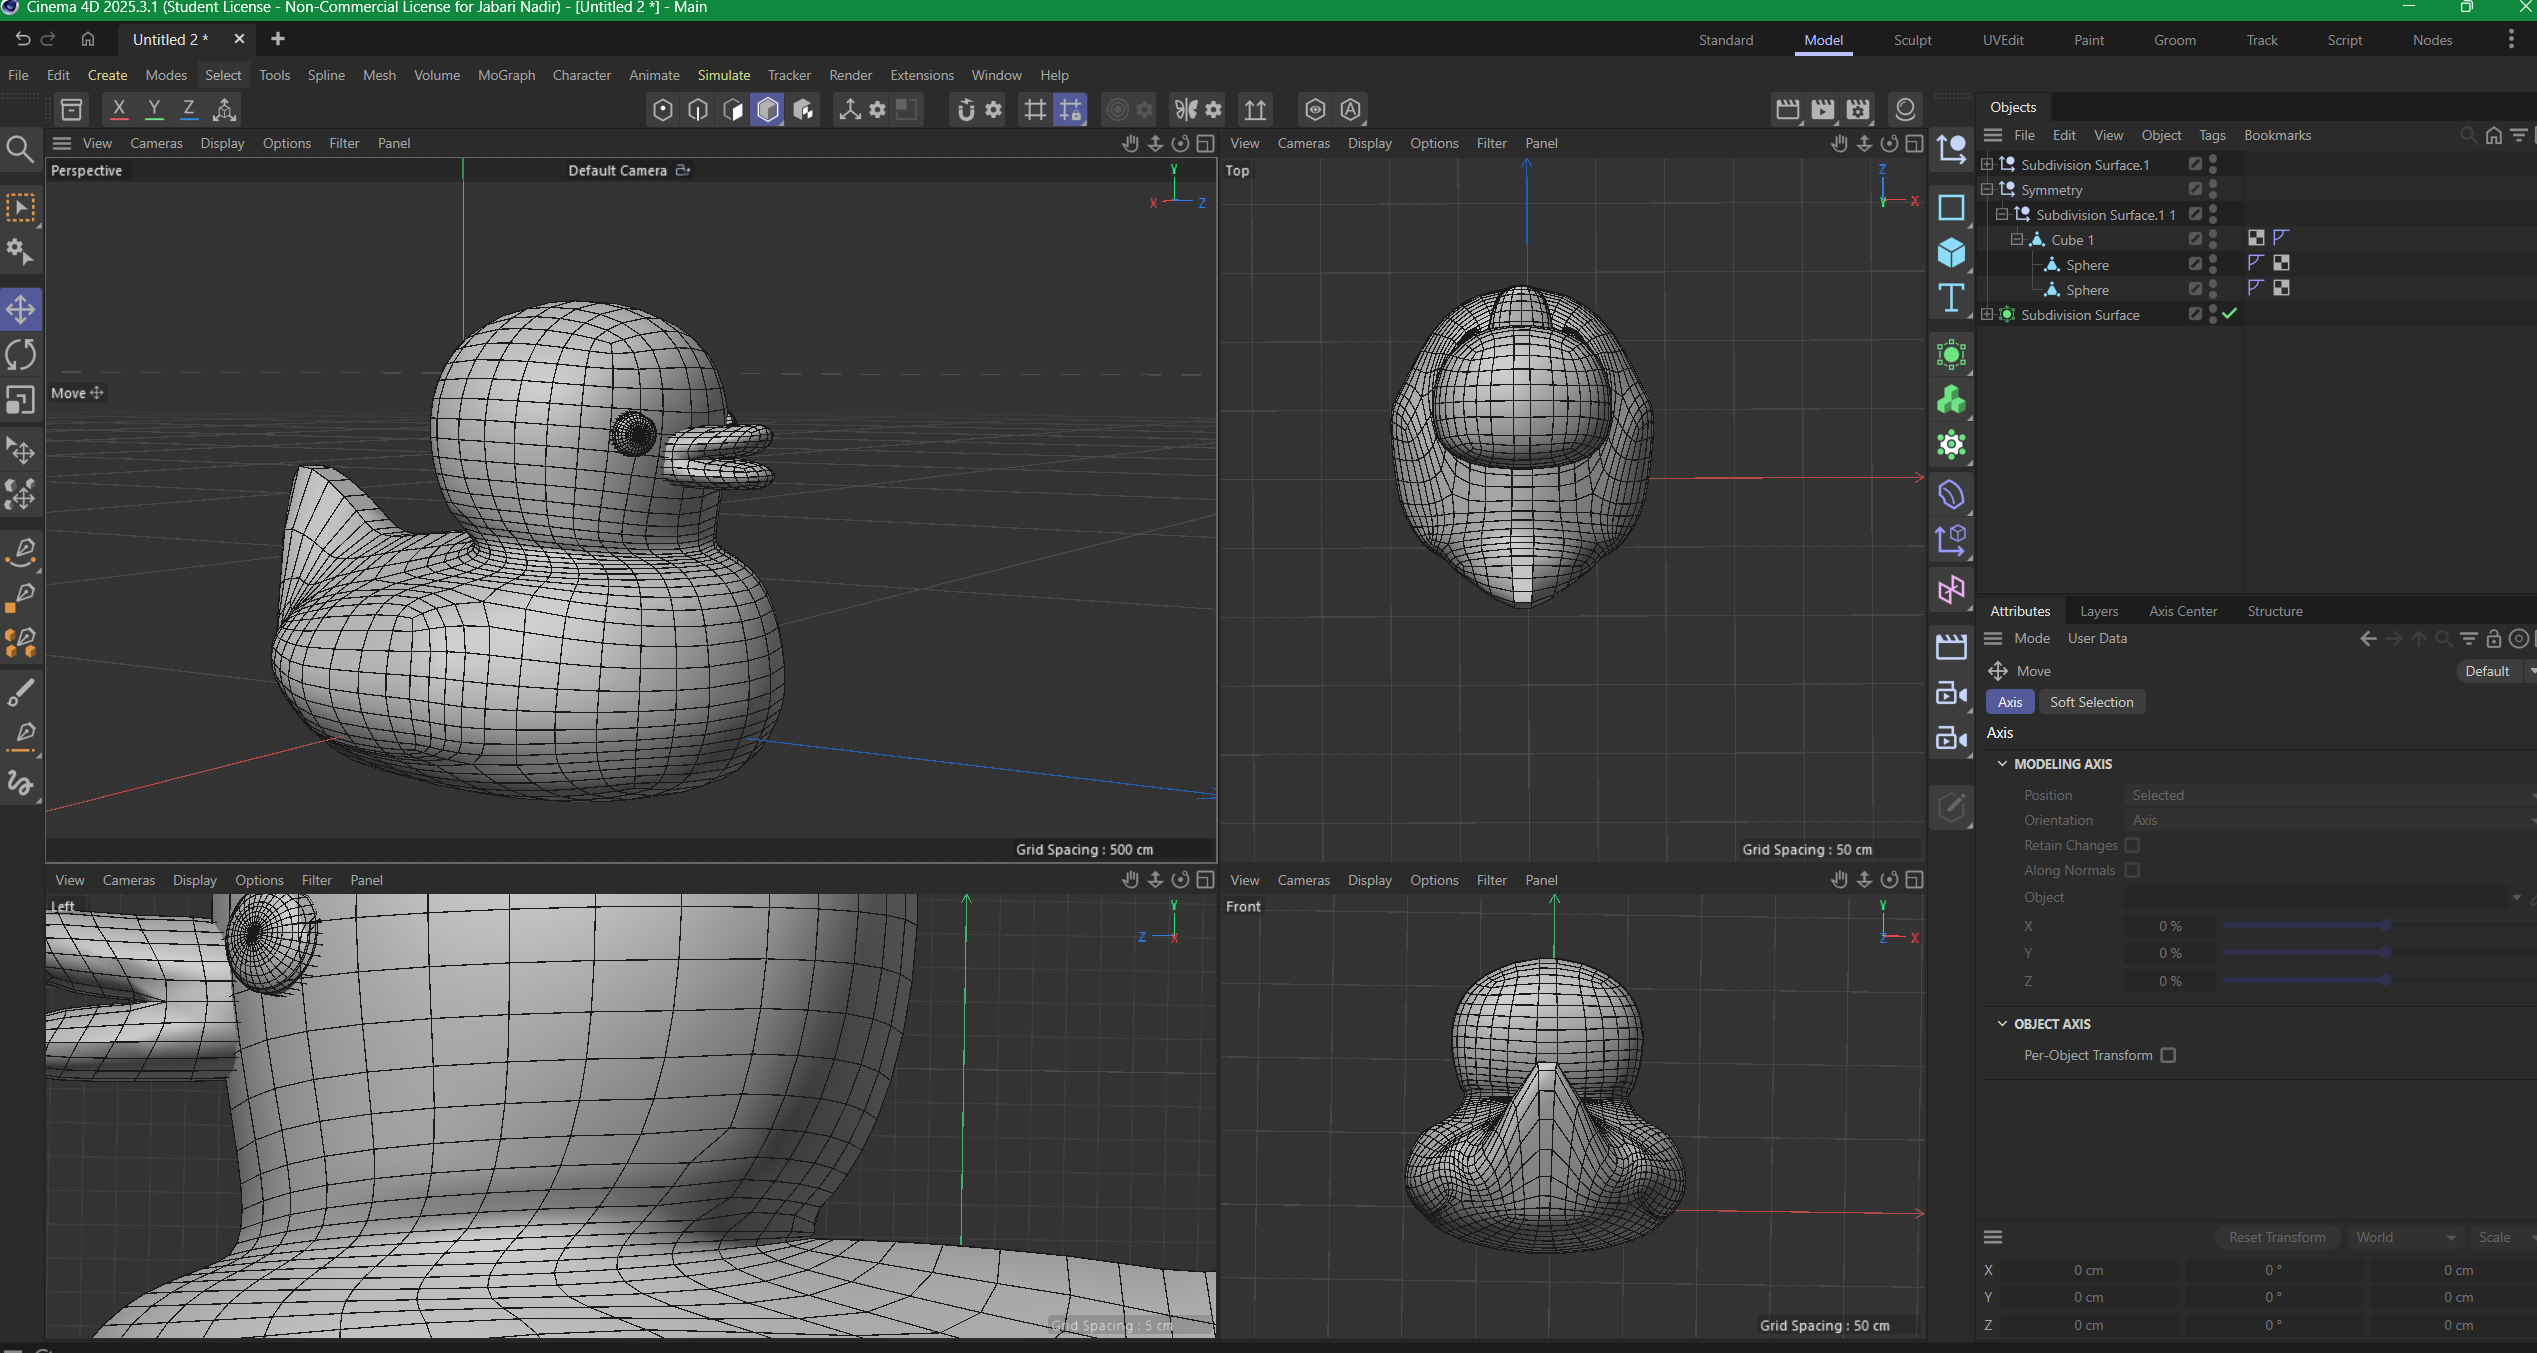Image resolution: width=2537 pixels, height=1353 pixels.
Task: Toggle the X axis lock icon
Action: 119,110
